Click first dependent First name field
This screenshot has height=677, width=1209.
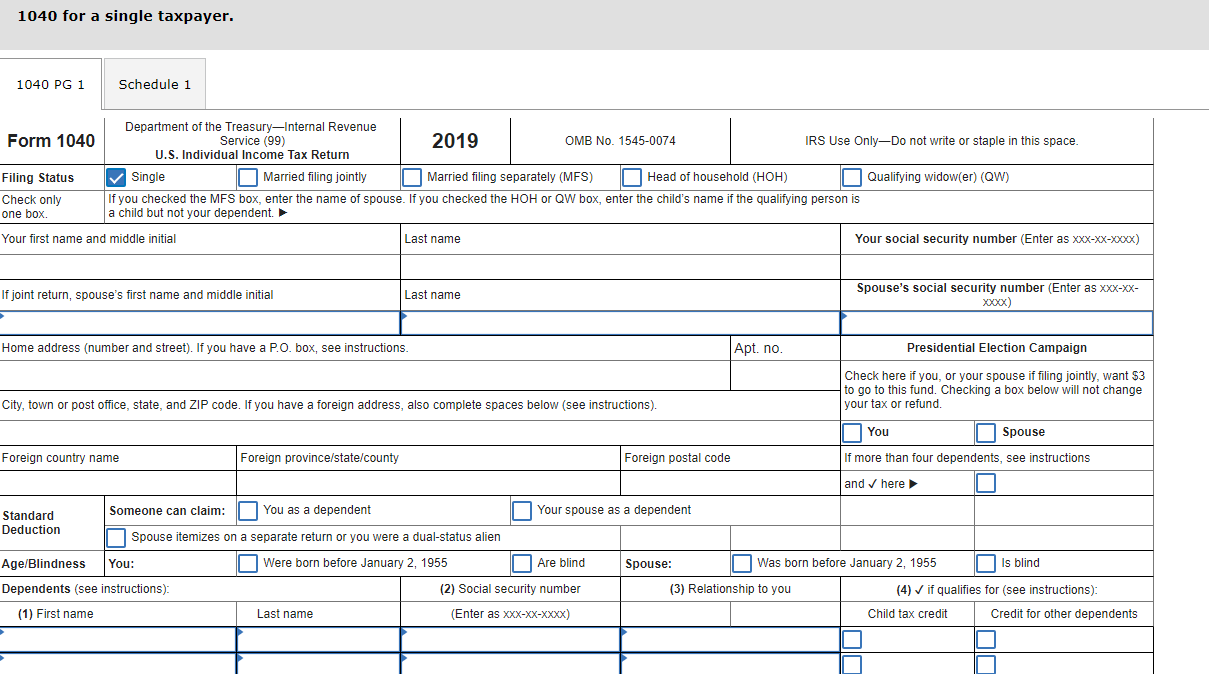pos(118,640)
